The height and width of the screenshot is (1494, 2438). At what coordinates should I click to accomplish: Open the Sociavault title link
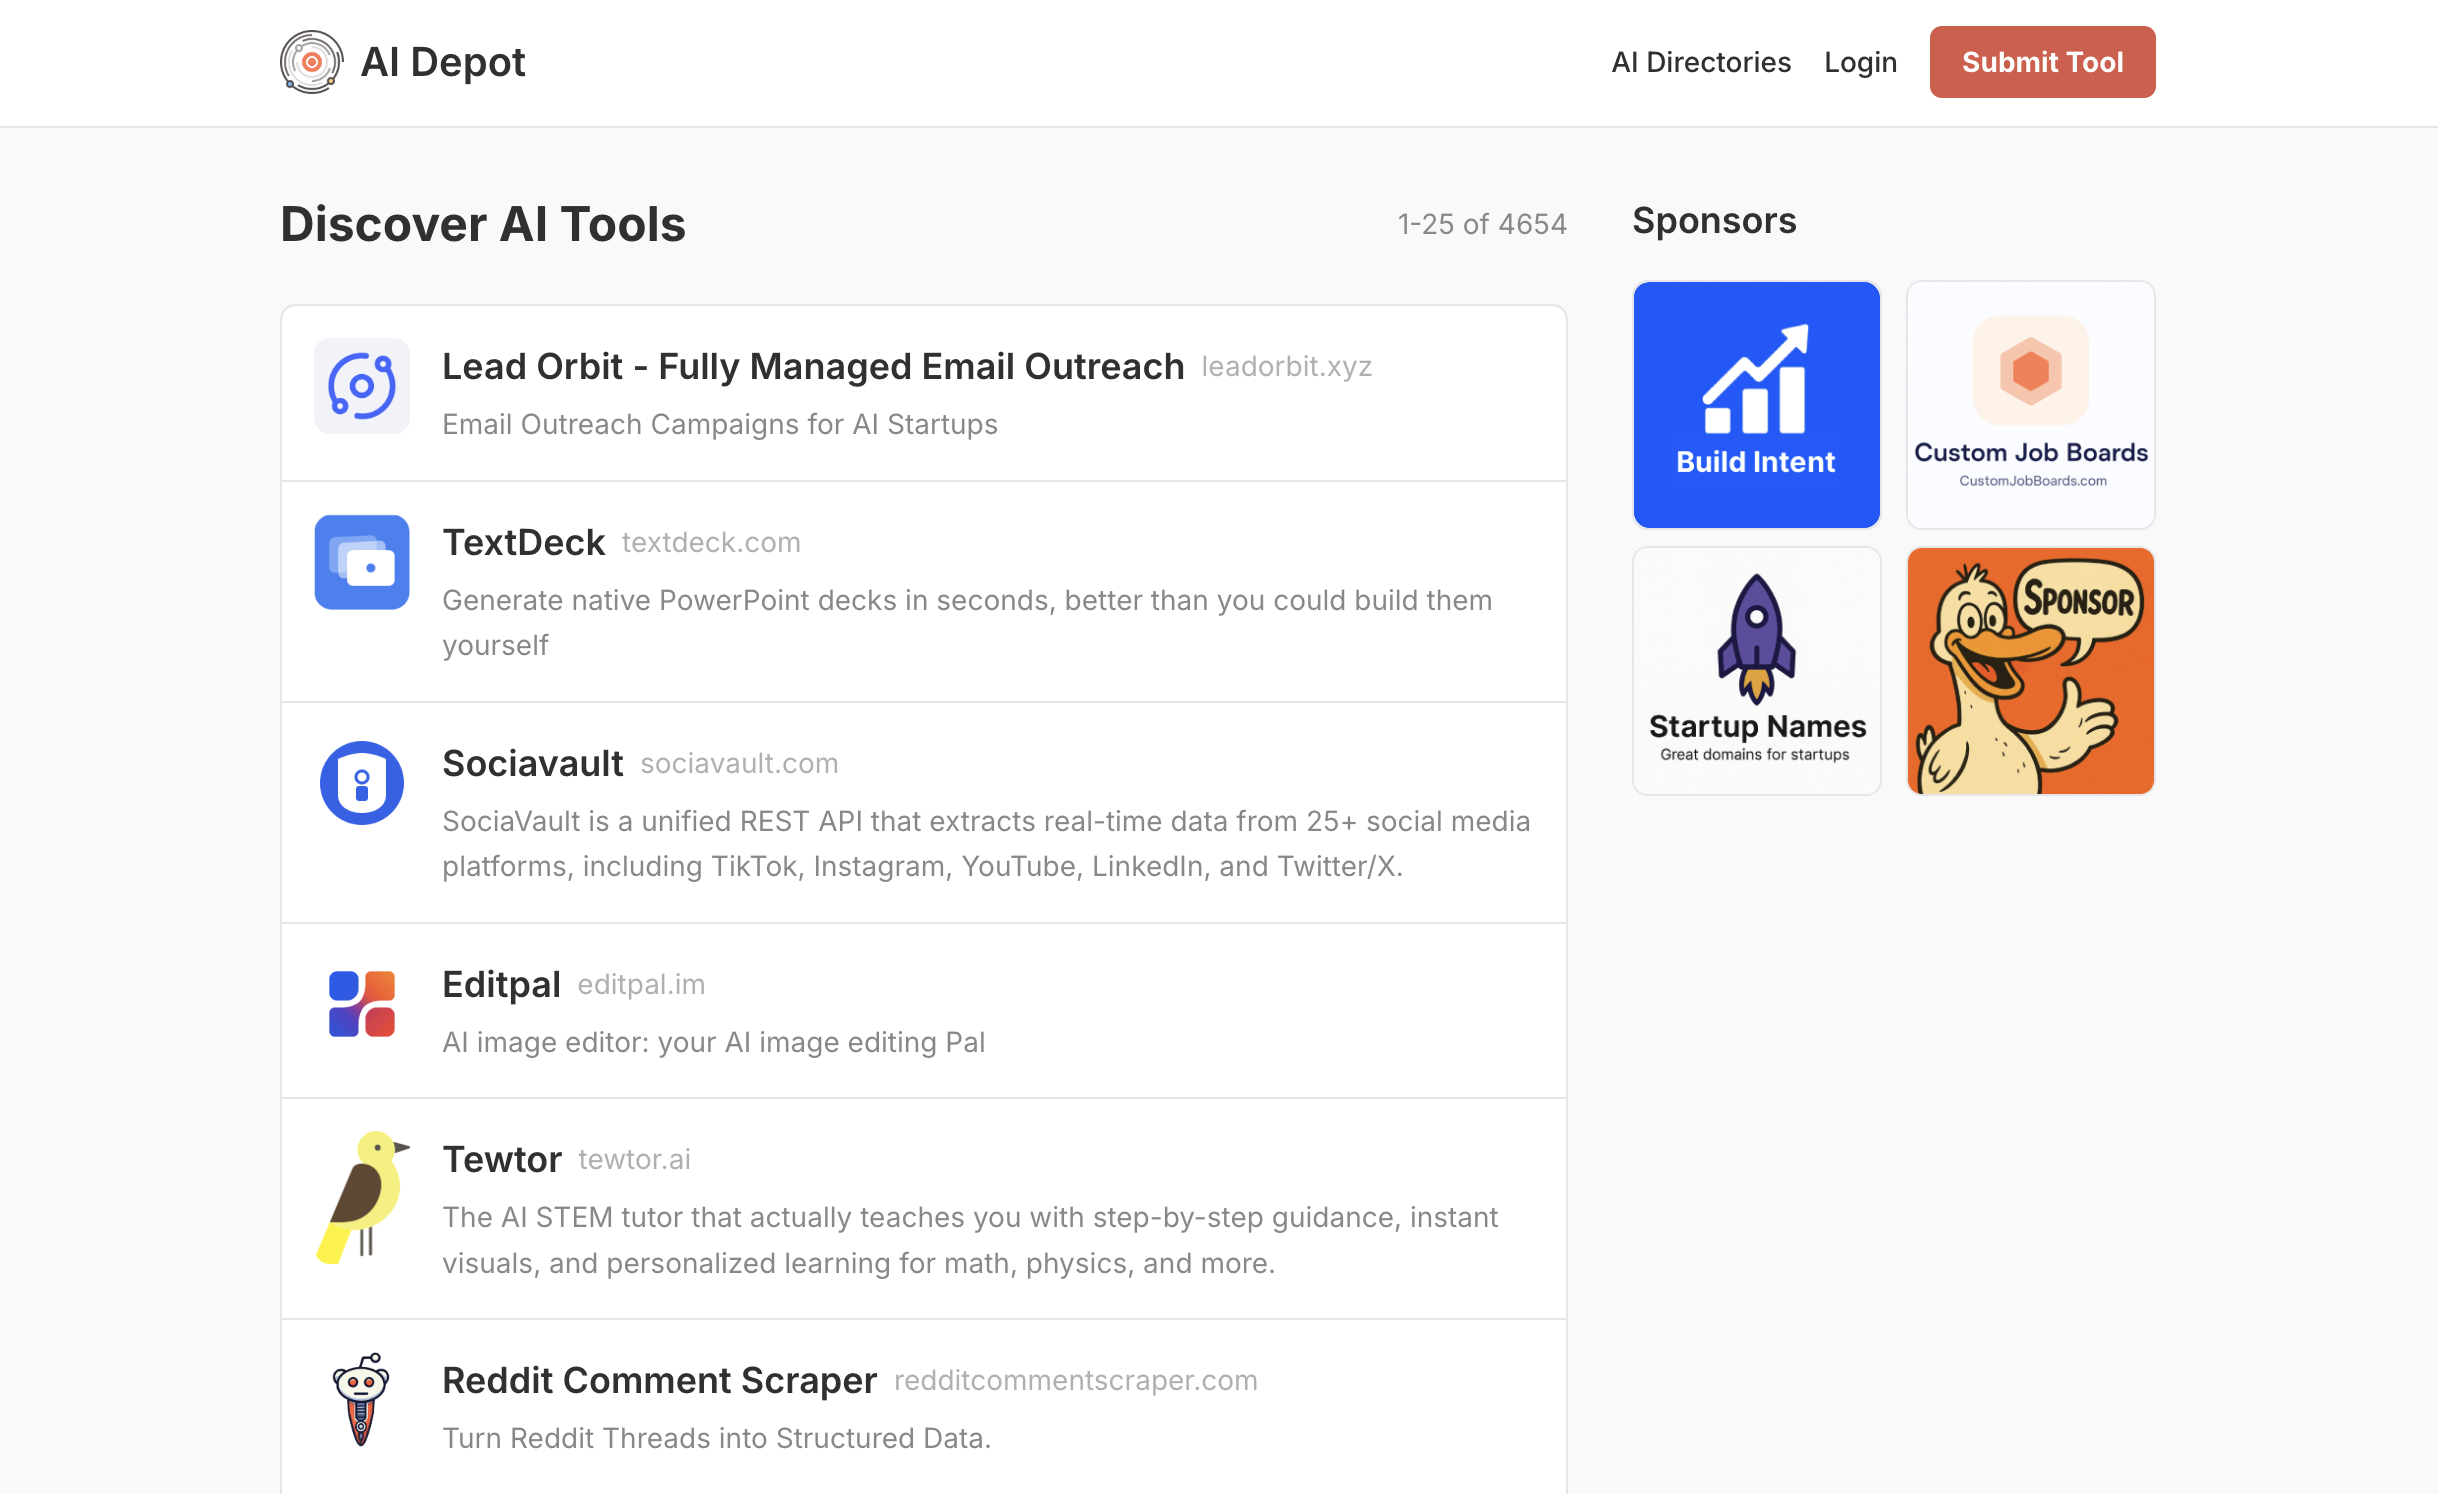click(x=532, y=764)
